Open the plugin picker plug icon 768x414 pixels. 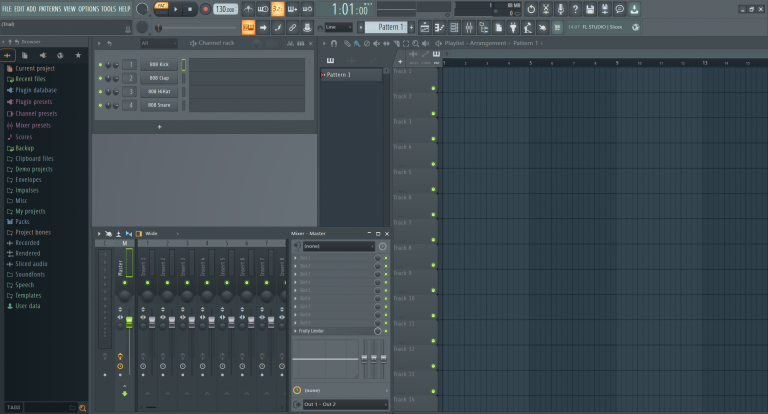pos(513,27)
